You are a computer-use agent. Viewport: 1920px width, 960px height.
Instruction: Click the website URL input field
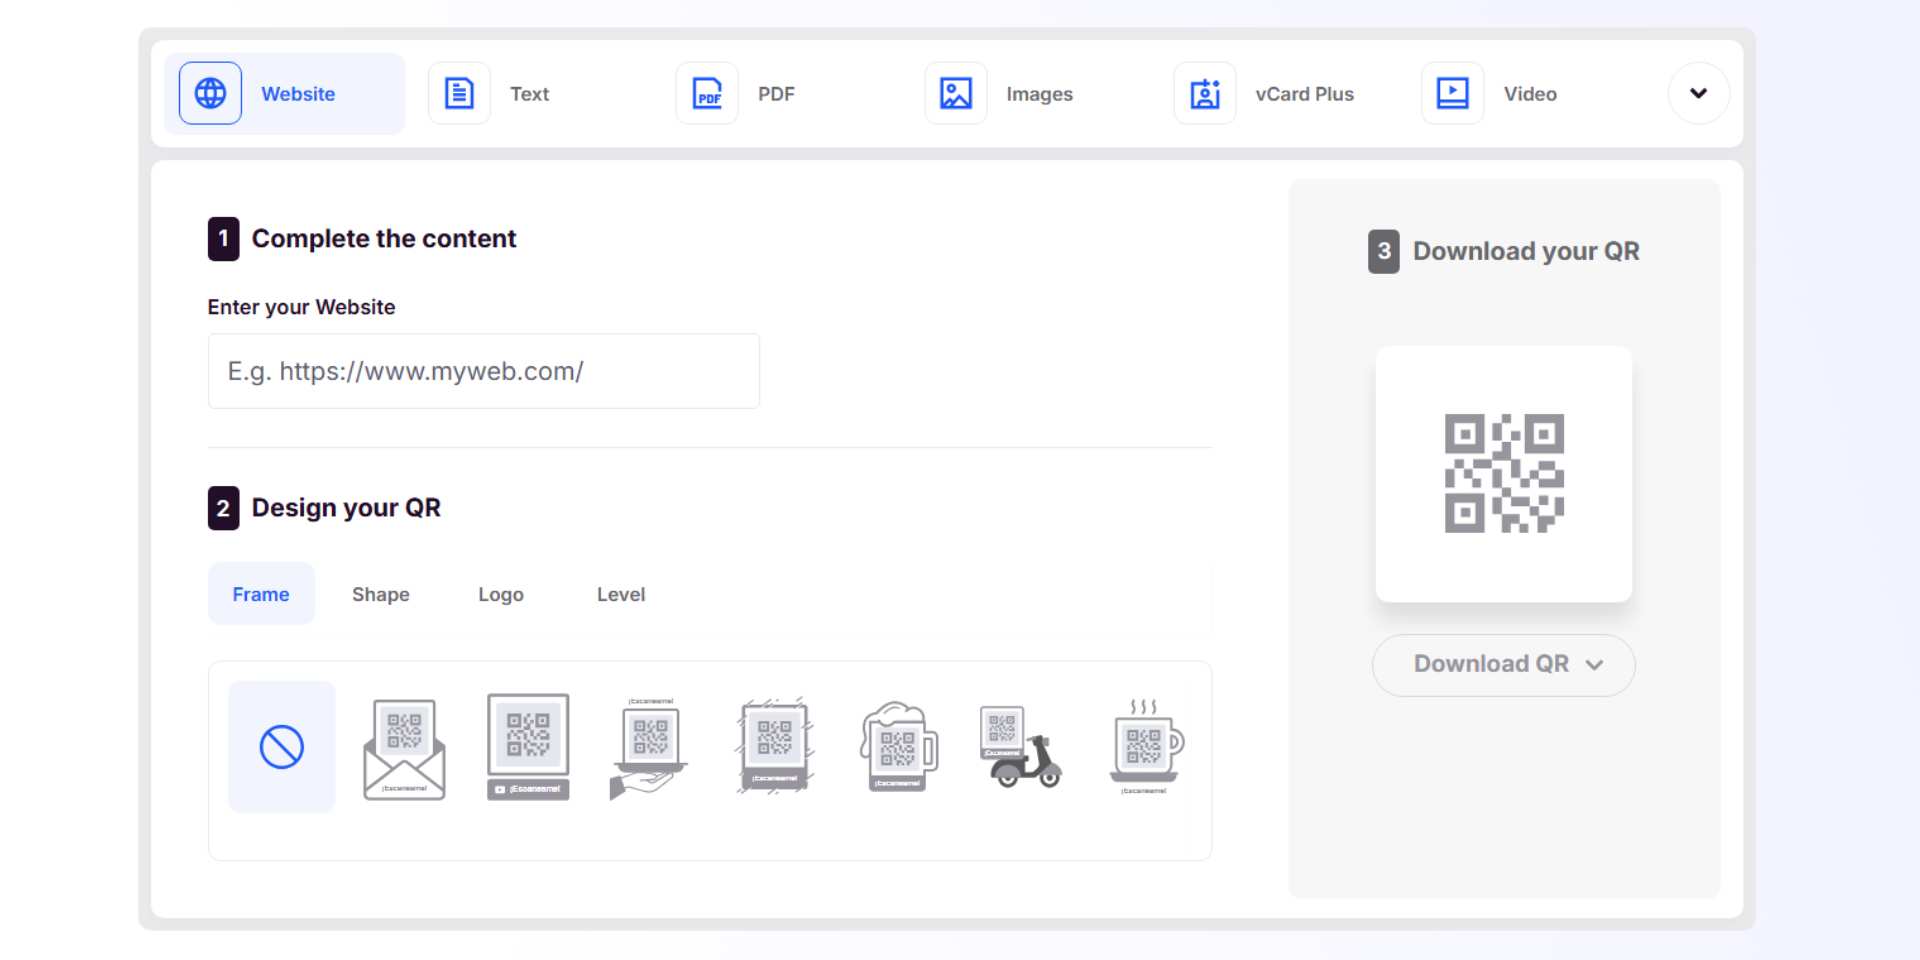point(483,370)
